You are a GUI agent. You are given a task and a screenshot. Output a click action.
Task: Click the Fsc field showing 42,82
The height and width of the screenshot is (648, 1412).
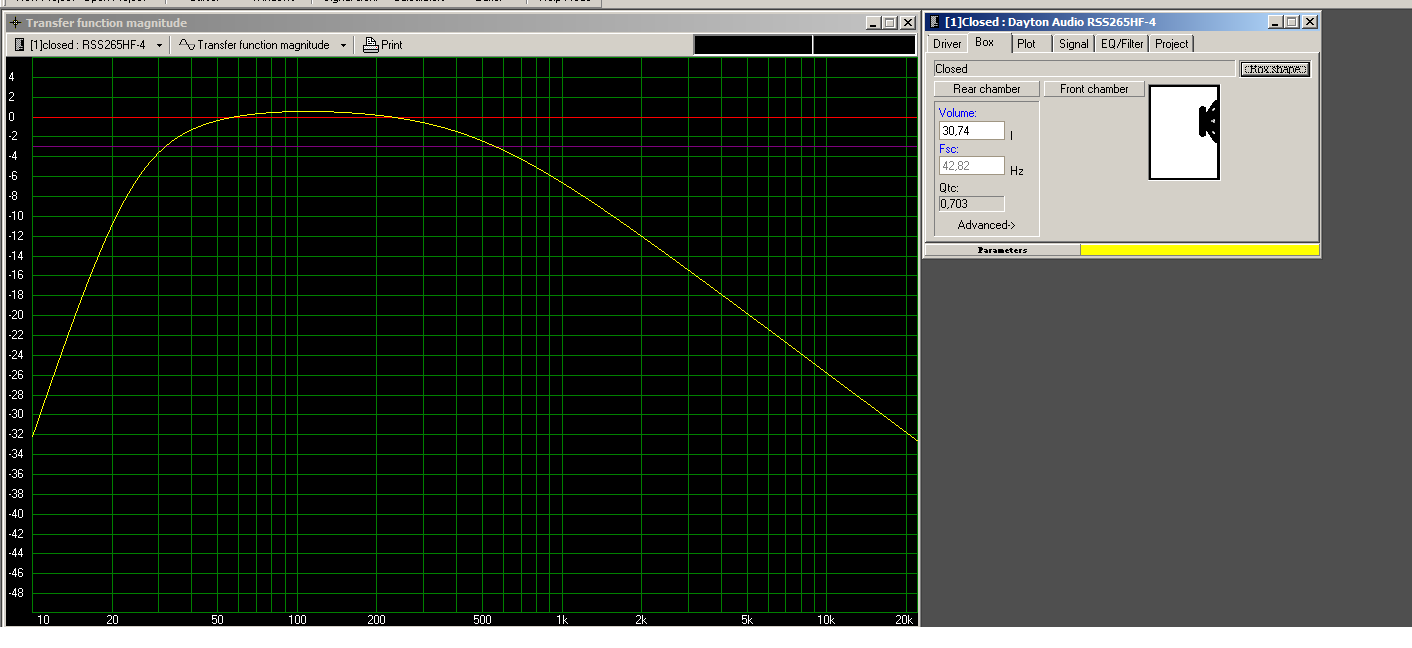(972, 166)
